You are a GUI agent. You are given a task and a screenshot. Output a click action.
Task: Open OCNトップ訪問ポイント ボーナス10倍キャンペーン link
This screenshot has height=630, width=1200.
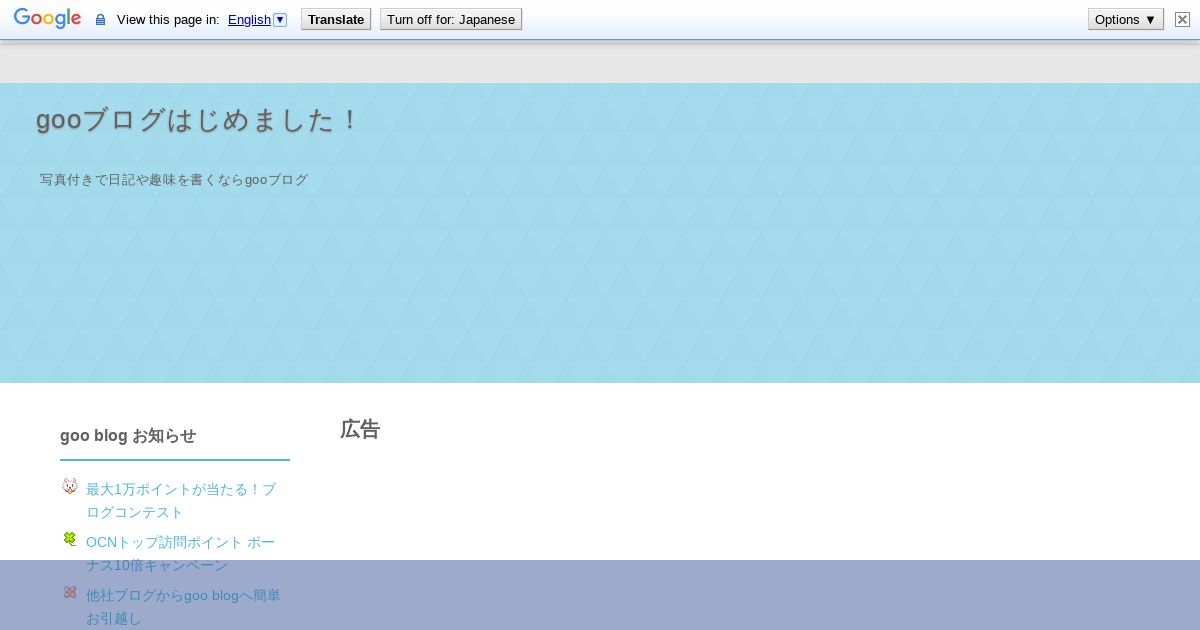[181, 554]
